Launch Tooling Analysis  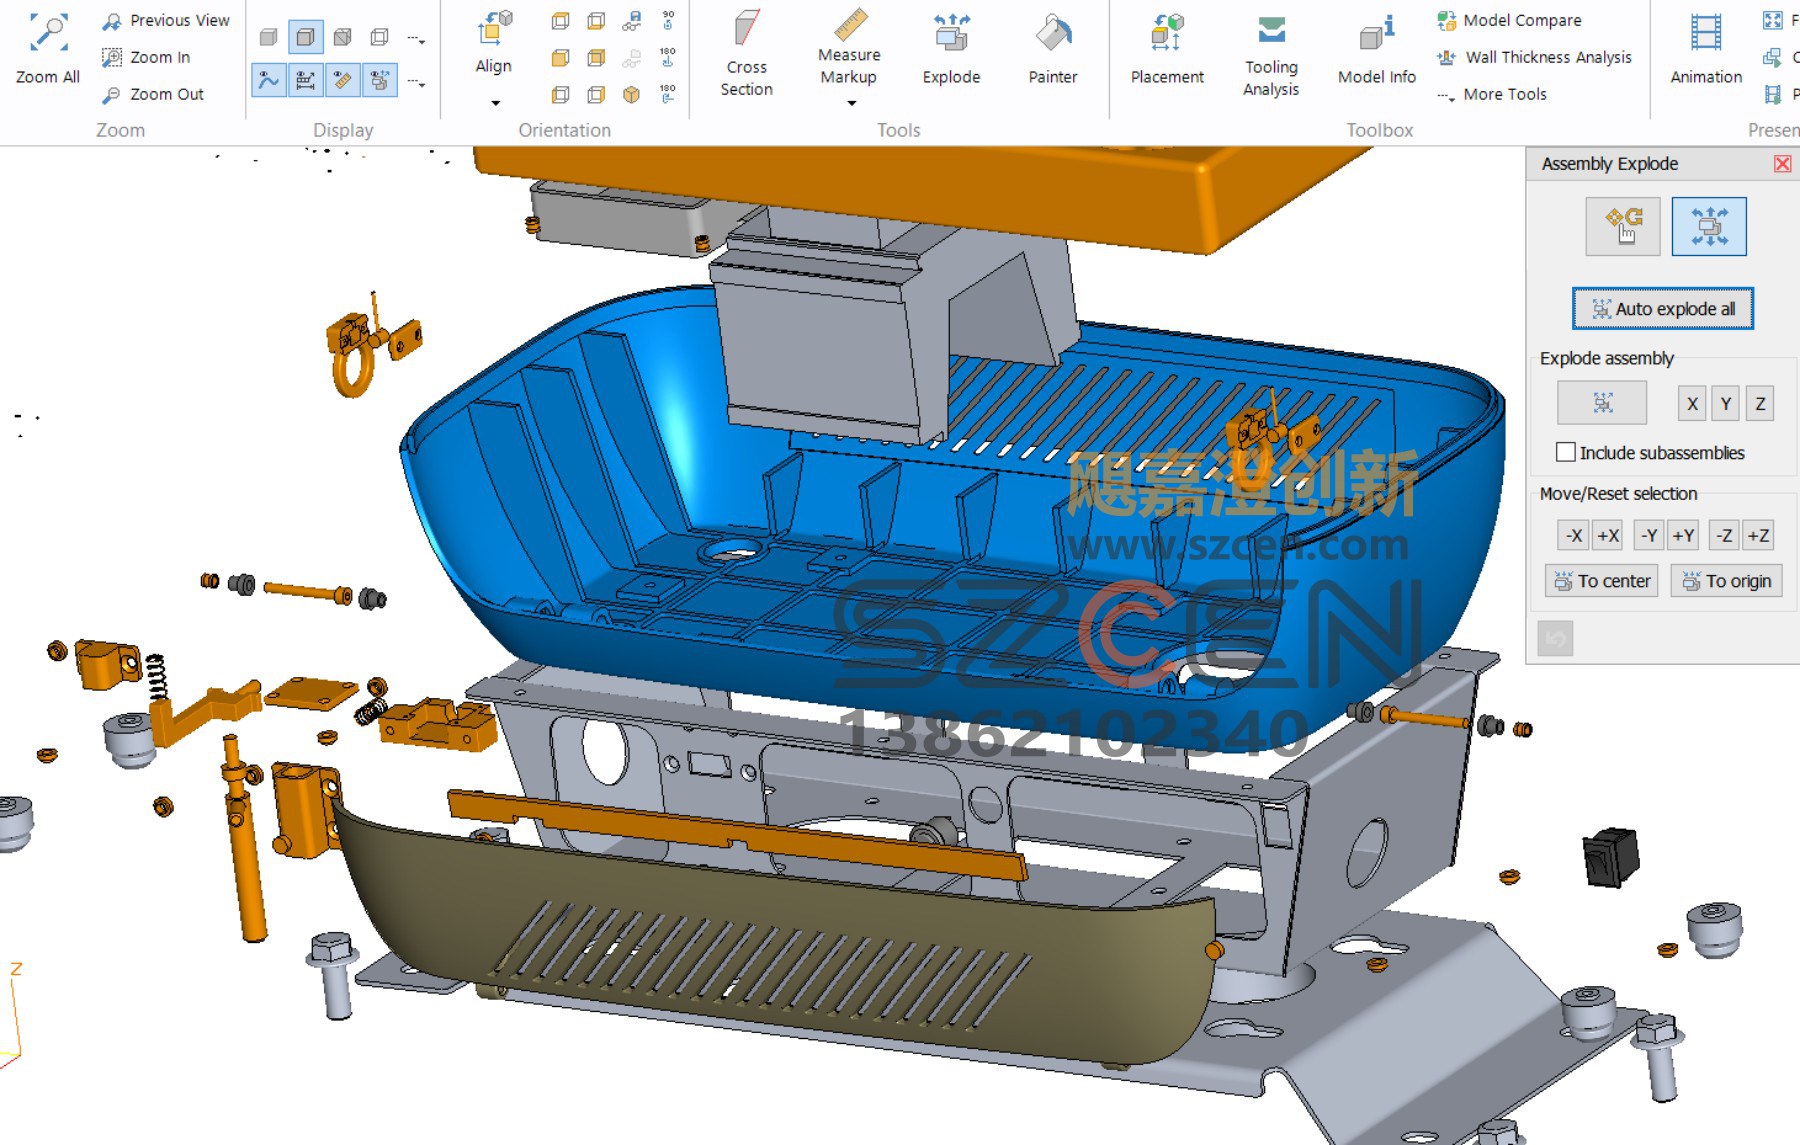click(1271, 55)
